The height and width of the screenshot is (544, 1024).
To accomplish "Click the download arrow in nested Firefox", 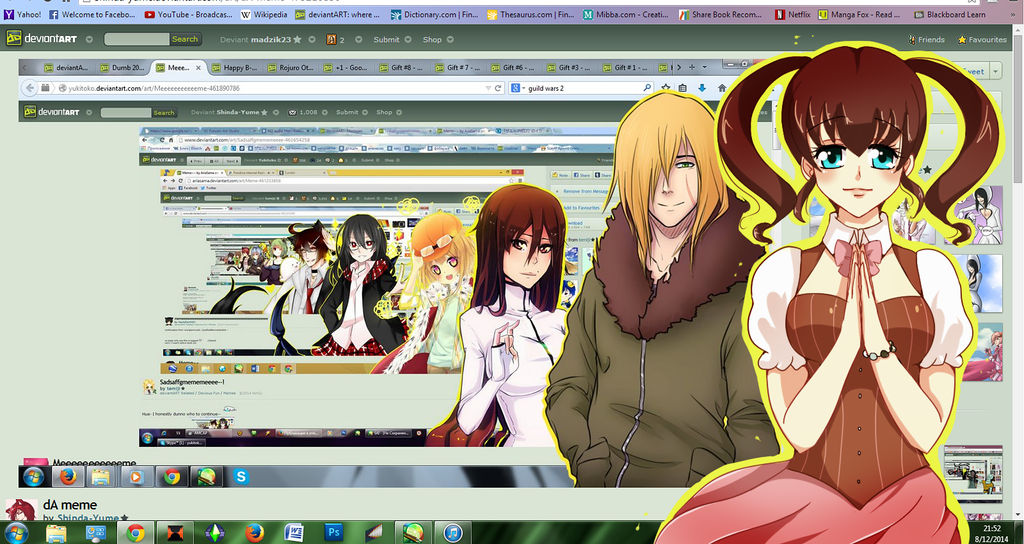I will (702, 88).
